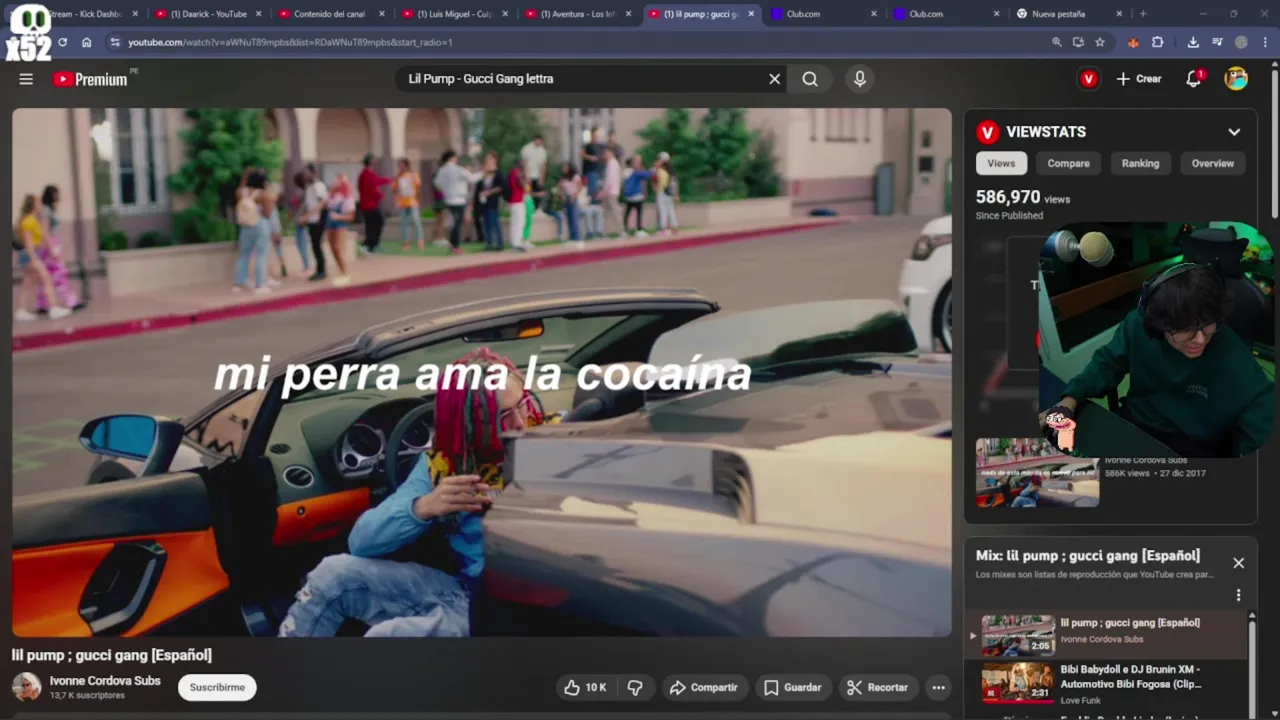Open Ivonne Cordova Subs channel avatar
This screenshot has width=1280, height=720.
click(26, 687)
